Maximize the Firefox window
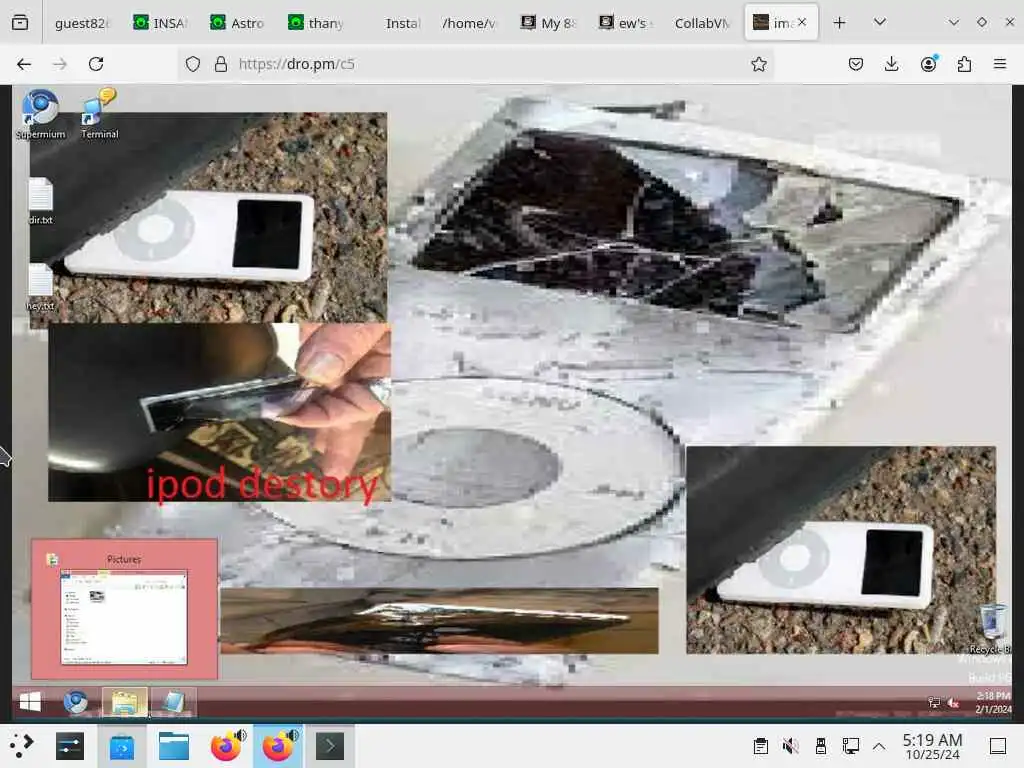 982,22
